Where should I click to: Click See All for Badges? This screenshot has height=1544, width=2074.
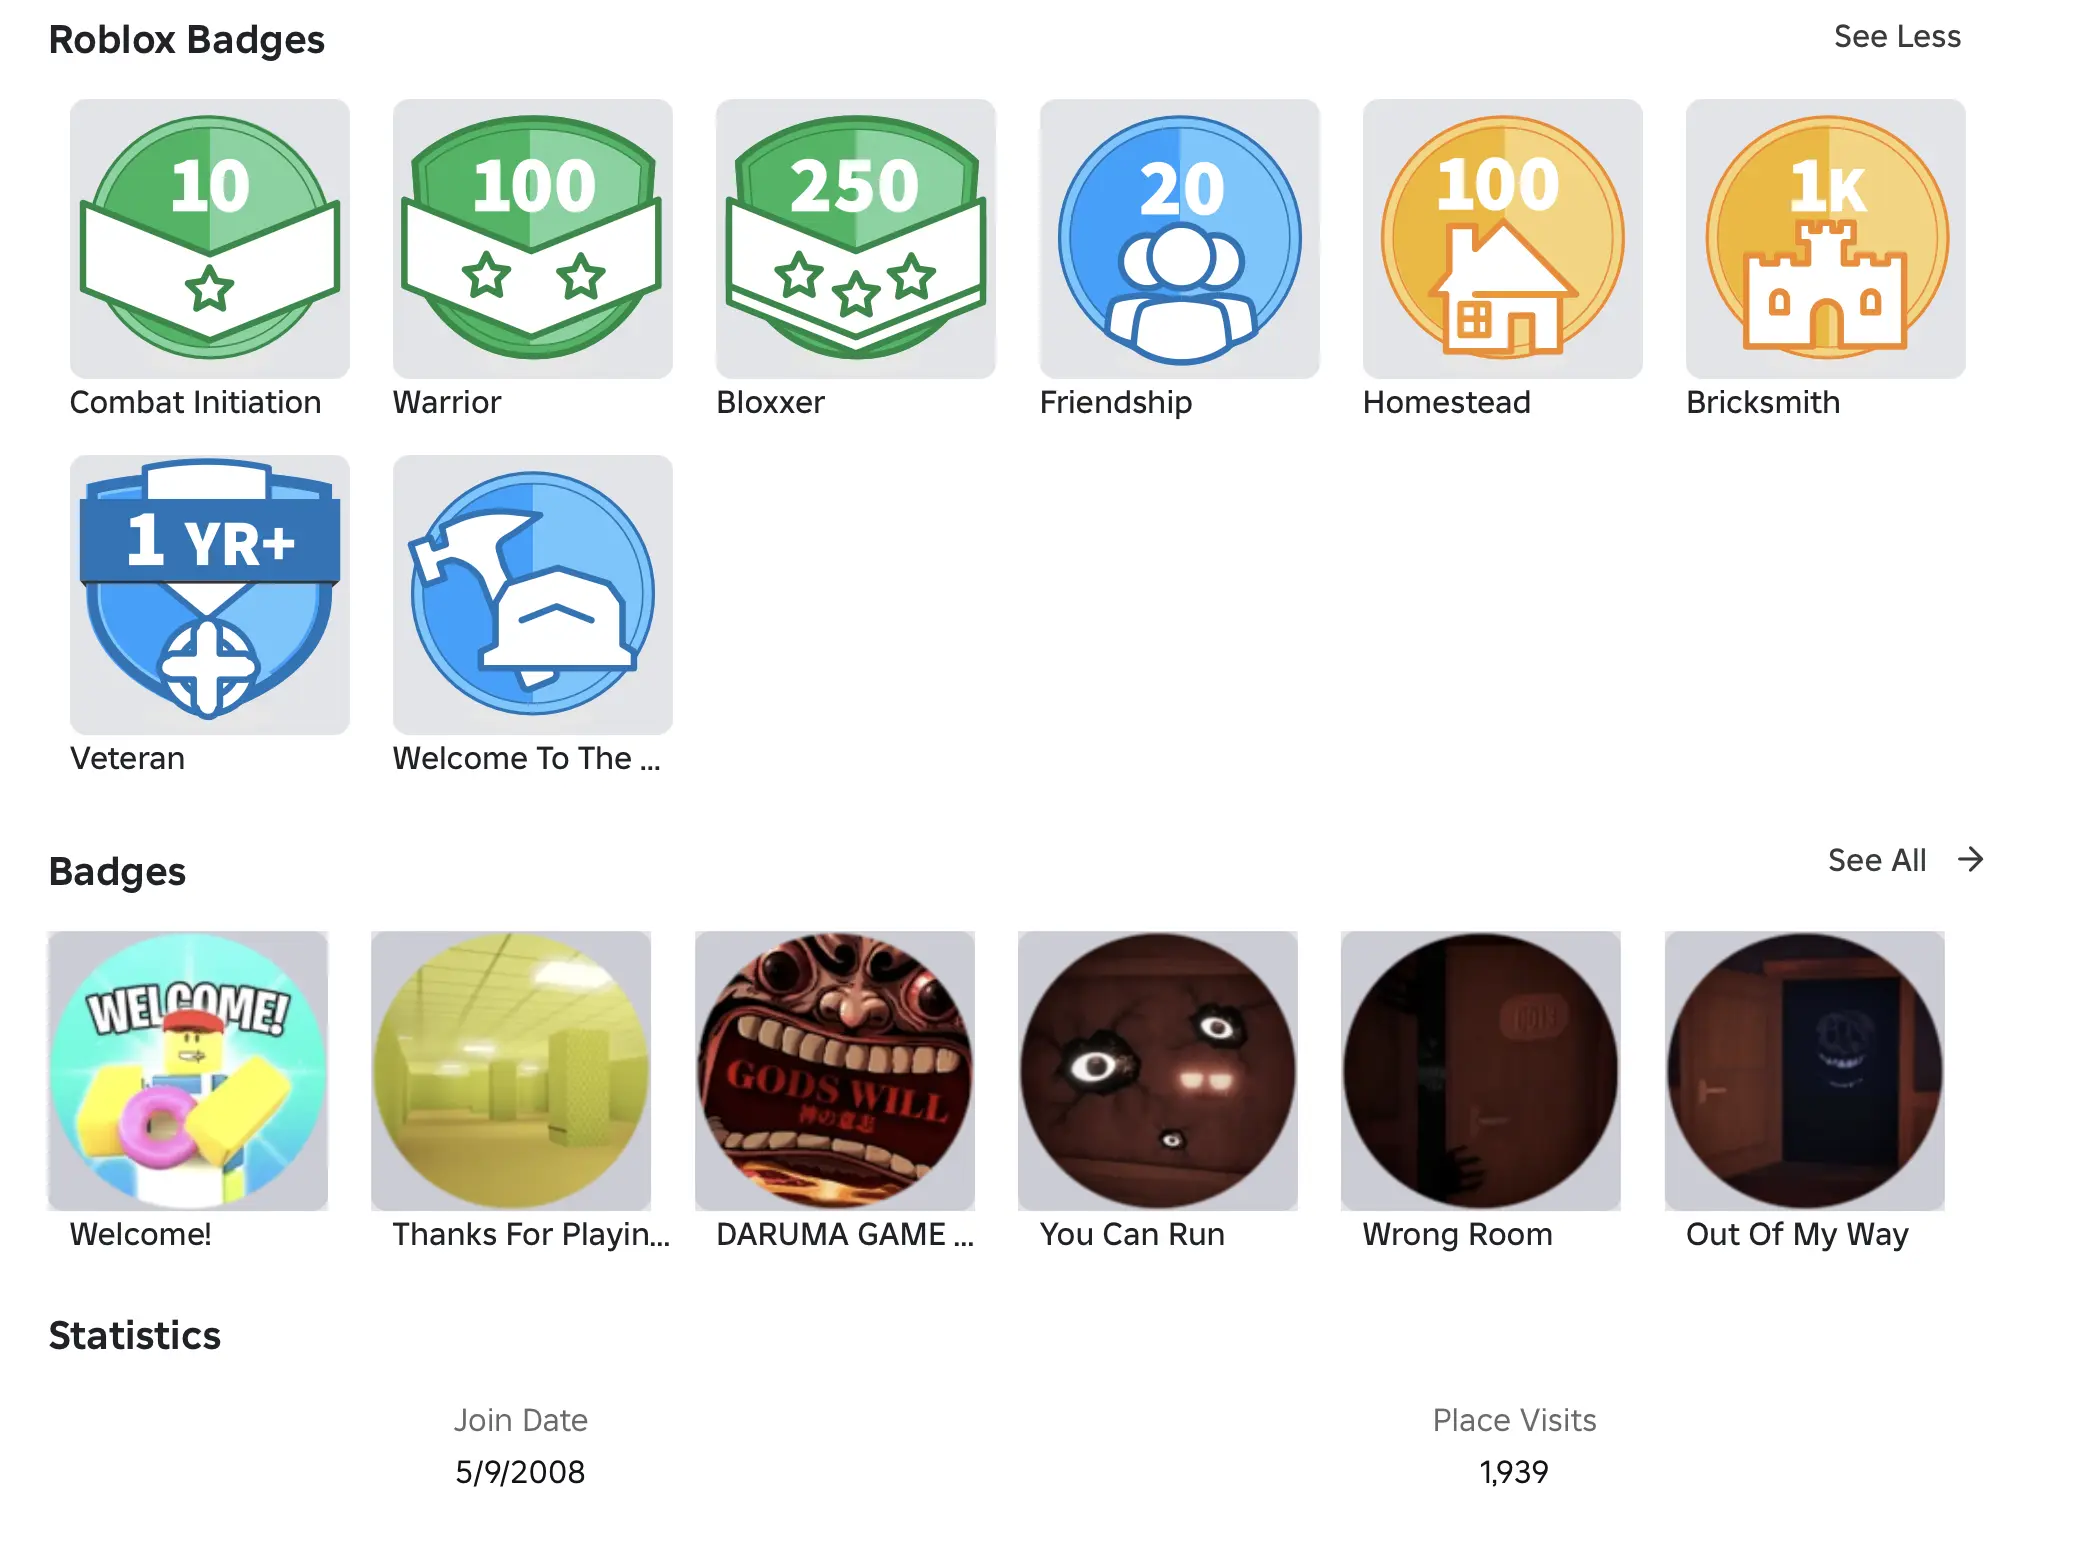point(1877,860)
